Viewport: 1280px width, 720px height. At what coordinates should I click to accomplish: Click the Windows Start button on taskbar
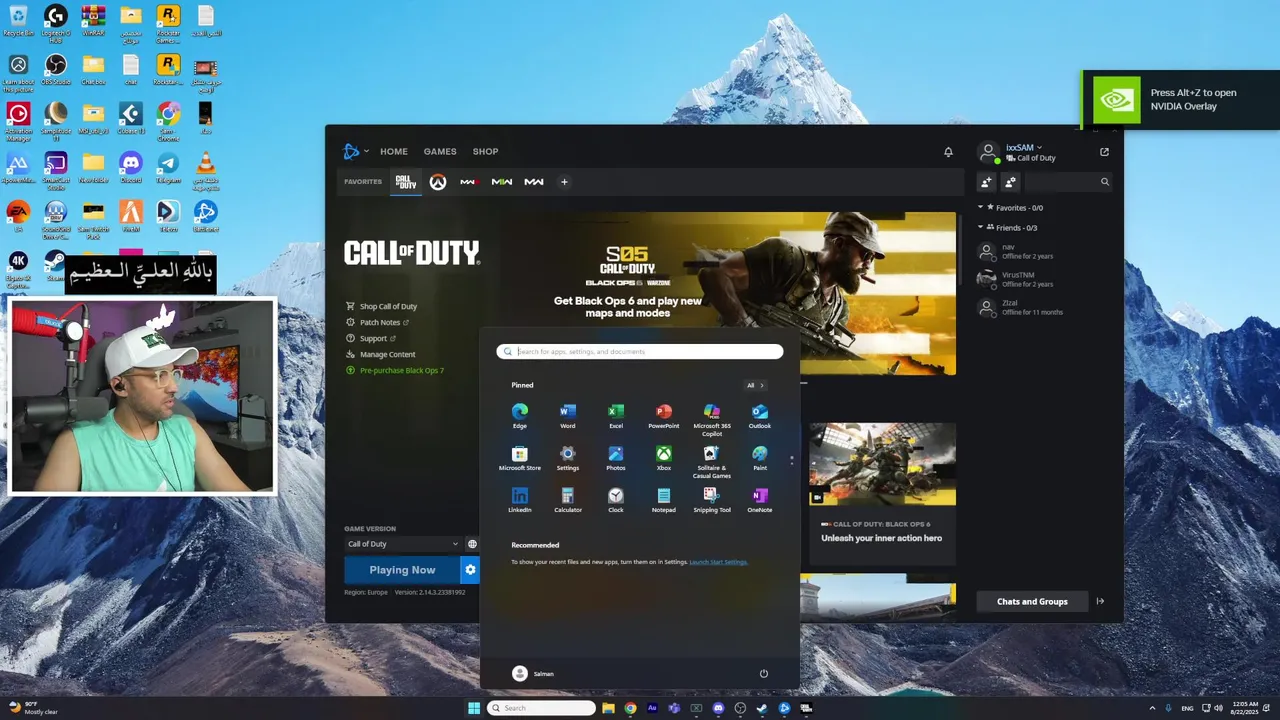pos(473,708)
